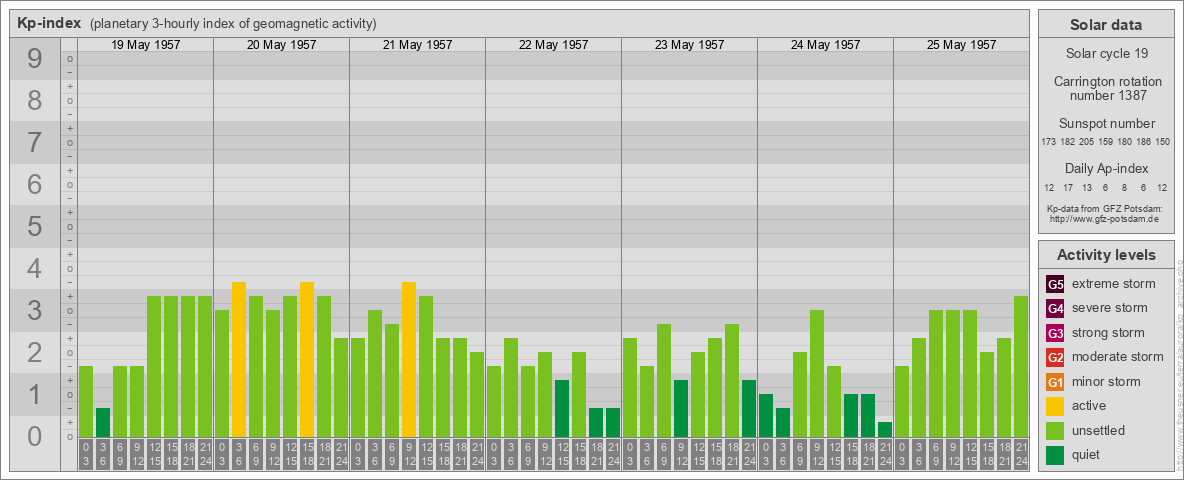Click the '0 3' time label under 19 May
The height and width of the screenshot is (480, 1184).
point(86,454)
